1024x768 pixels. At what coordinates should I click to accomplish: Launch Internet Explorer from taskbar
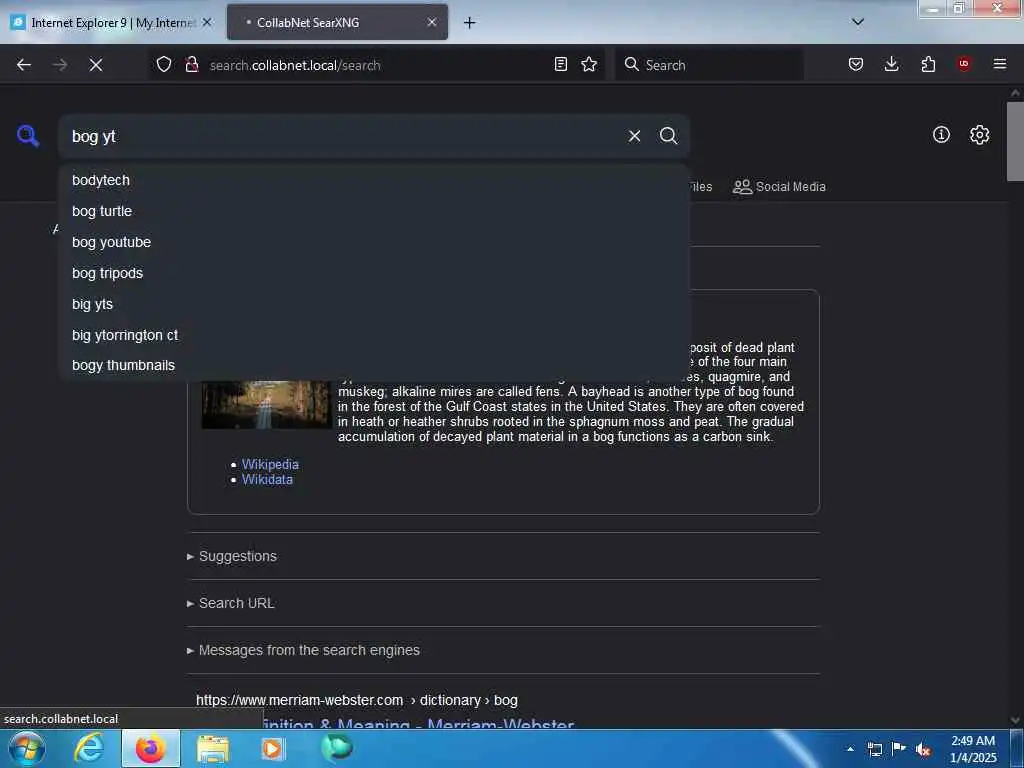click(89, 748)
